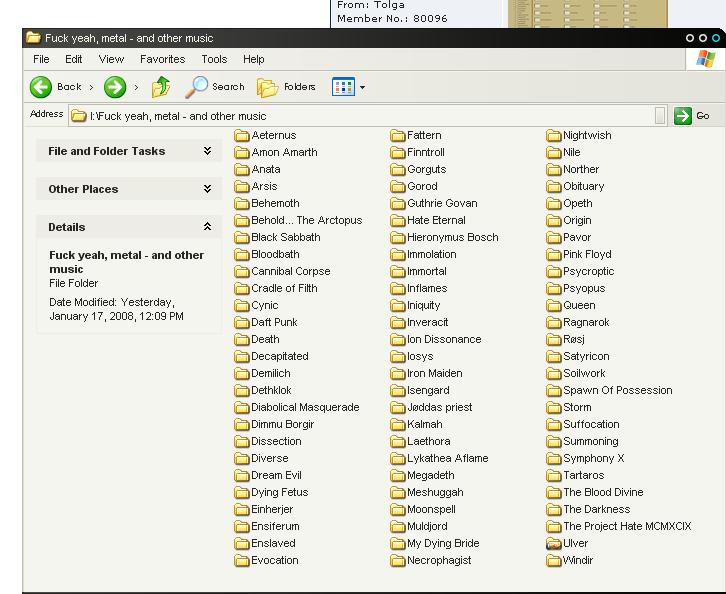Image resolution: width=726 pixels, height=594 pixels.
Task: Click the Views grid icon
Action: coord(343,87)
